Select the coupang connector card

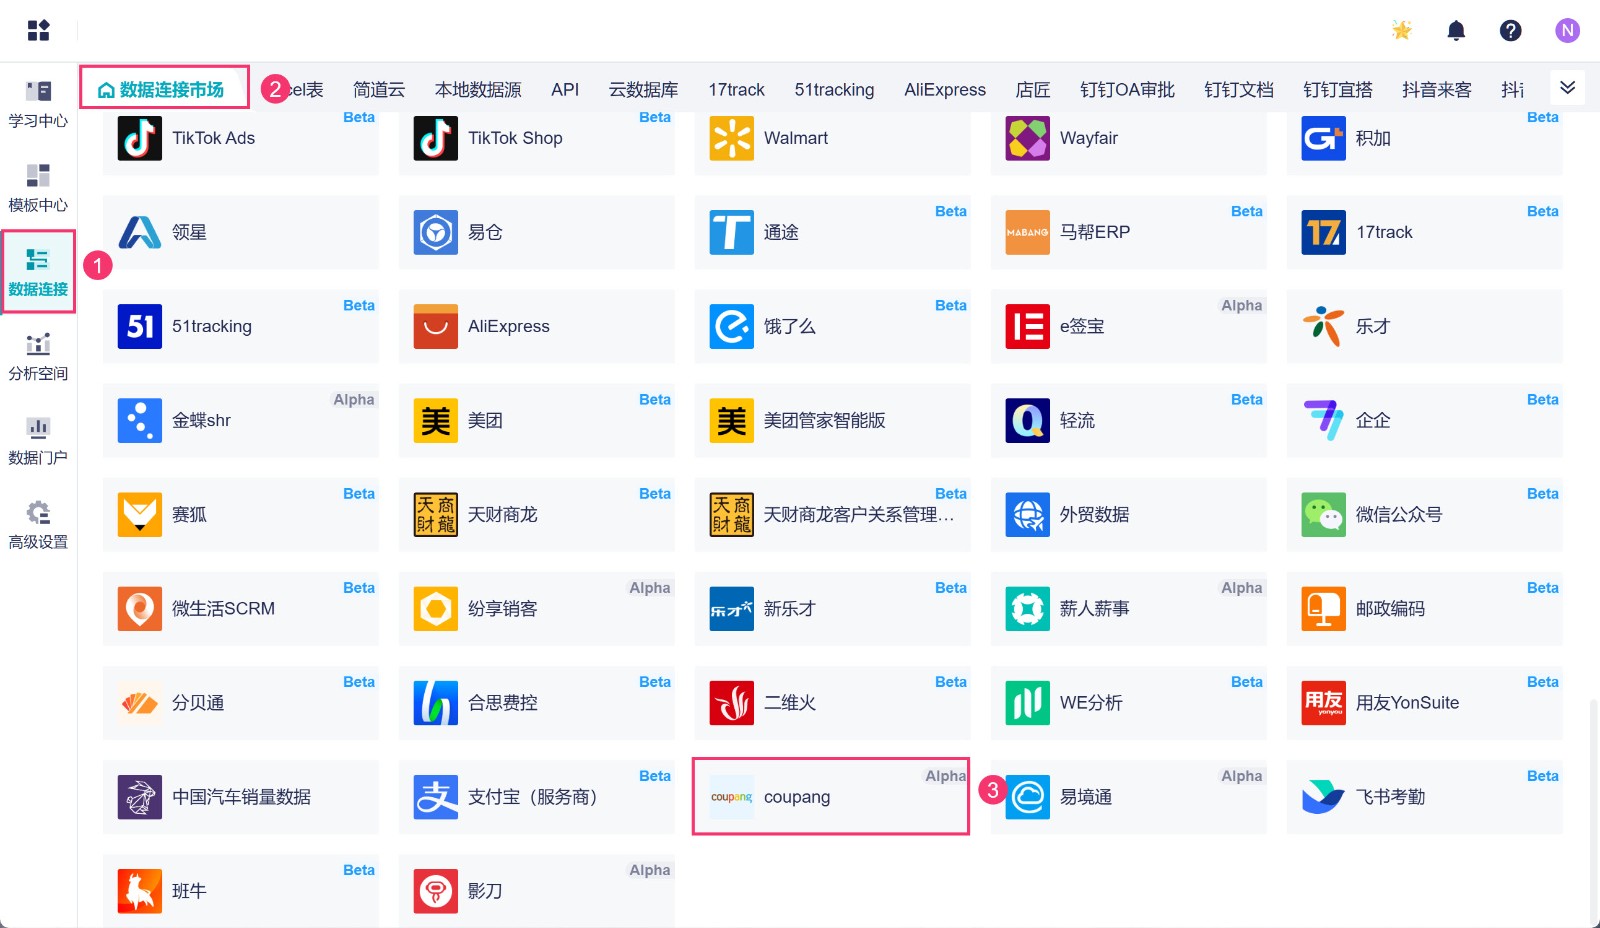[x=830, y=797]
